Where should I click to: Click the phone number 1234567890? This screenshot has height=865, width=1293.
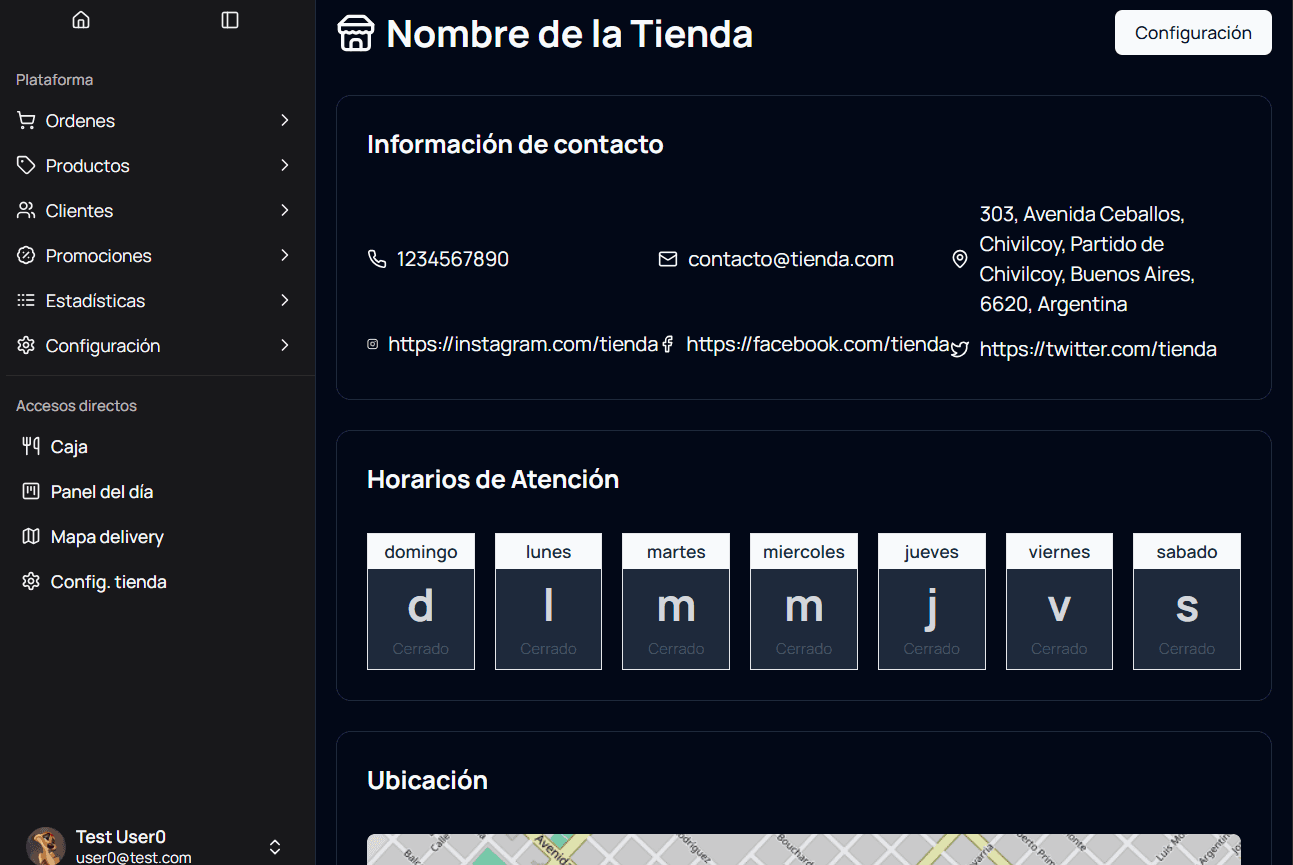coord(453,259)
